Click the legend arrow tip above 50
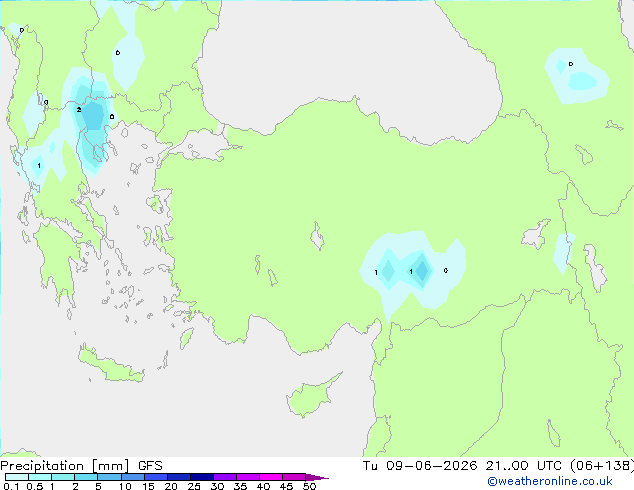Viewport: 634px width, 490px height. click(x=317, y=477)
